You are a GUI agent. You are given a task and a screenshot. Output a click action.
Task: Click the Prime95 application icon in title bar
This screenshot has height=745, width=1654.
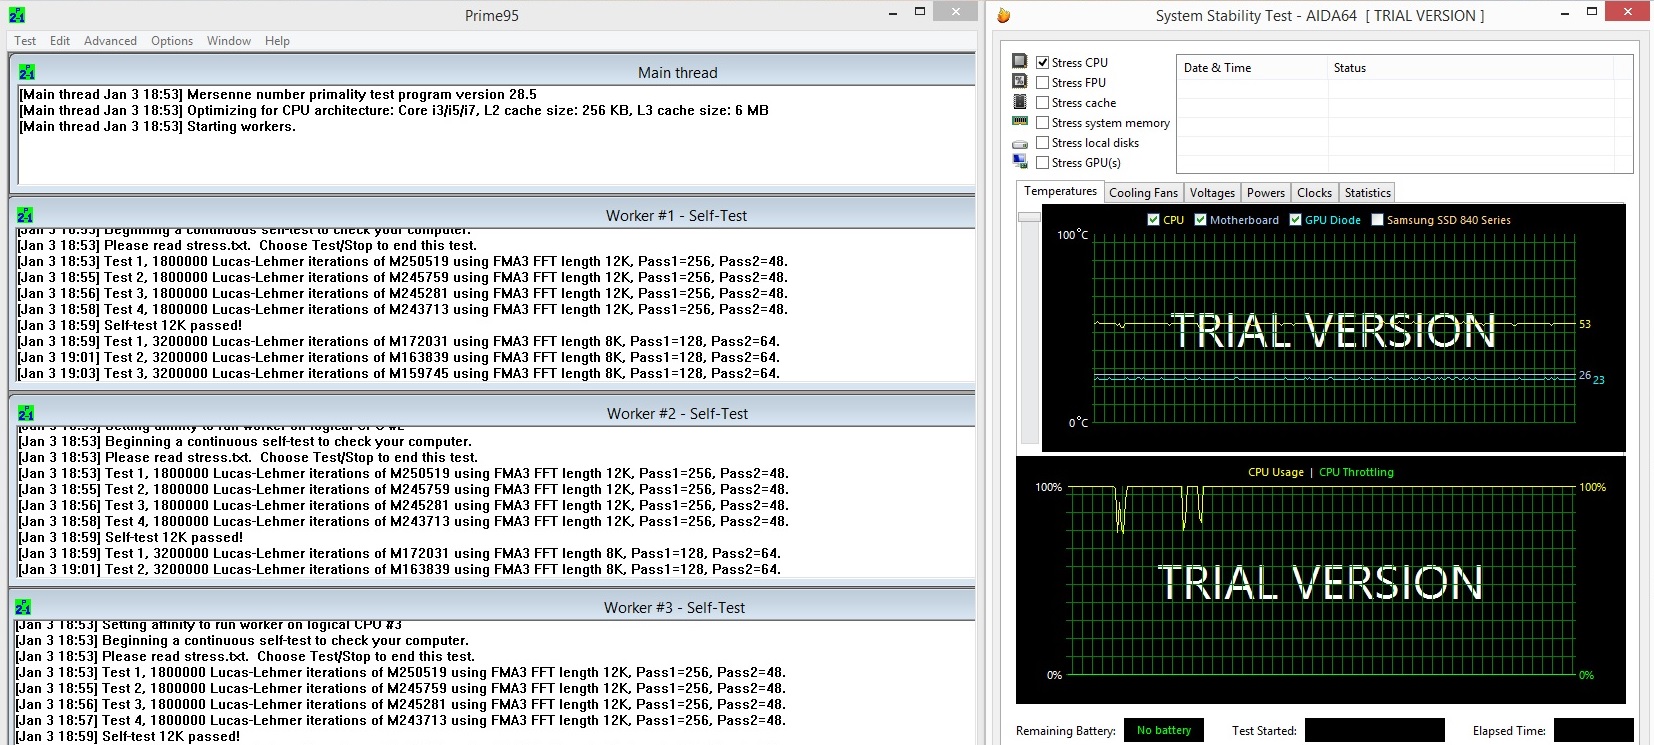(x=17, y=15)
